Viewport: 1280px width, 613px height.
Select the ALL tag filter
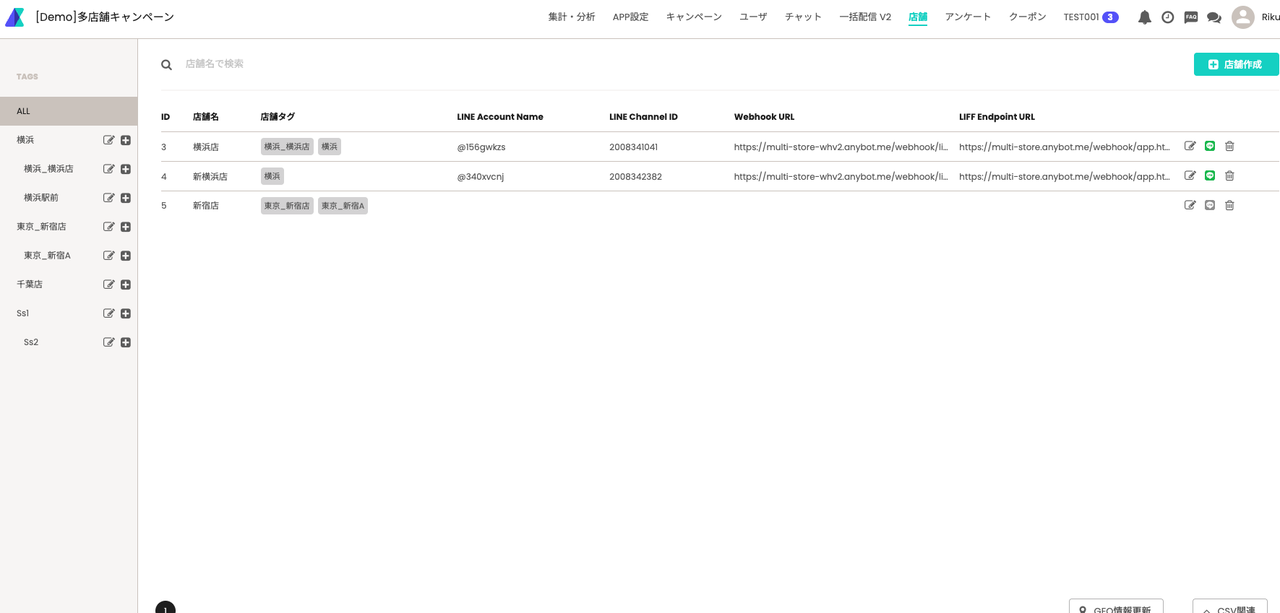click(x=68, y=111)
